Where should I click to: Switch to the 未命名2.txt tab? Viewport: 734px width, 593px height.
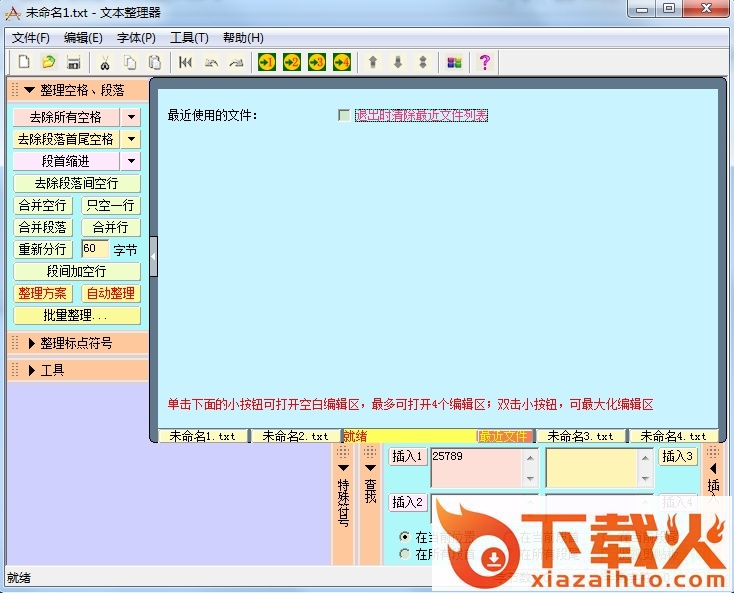tap(295, 436)
